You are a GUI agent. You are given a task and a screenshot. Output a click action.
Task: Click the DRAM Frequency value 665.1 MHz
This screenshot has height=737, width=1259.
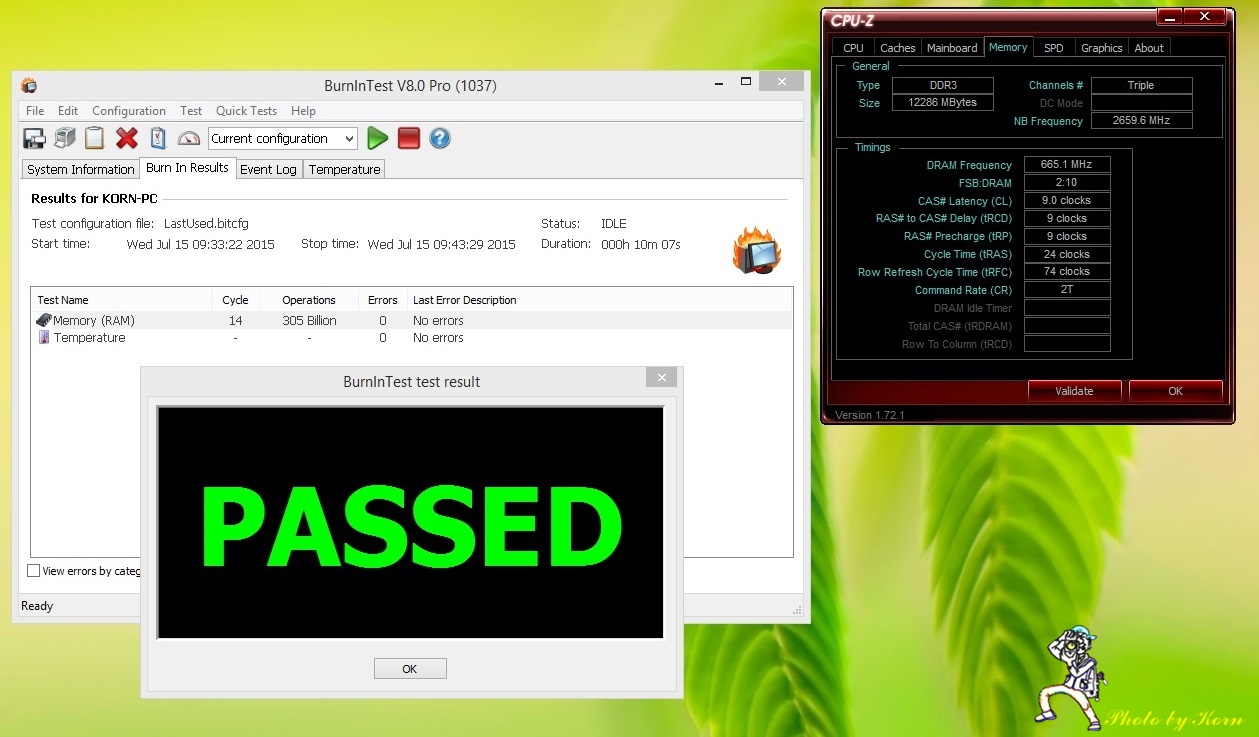(1067, 165)
